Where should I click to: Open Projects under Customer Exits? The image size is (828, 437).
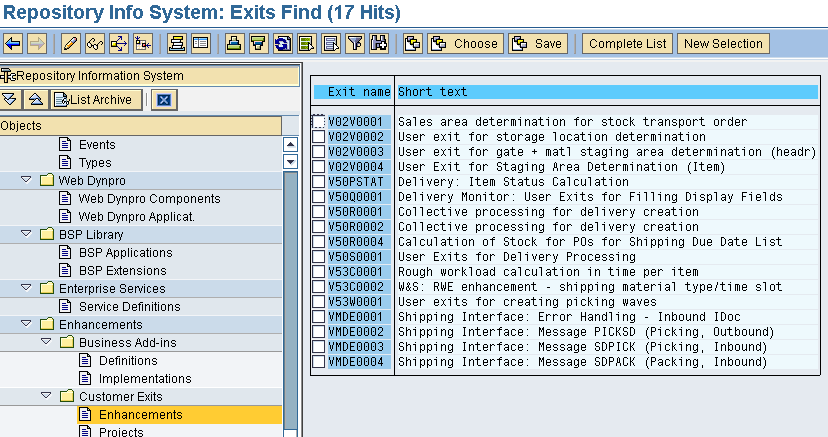pos(121,432)
